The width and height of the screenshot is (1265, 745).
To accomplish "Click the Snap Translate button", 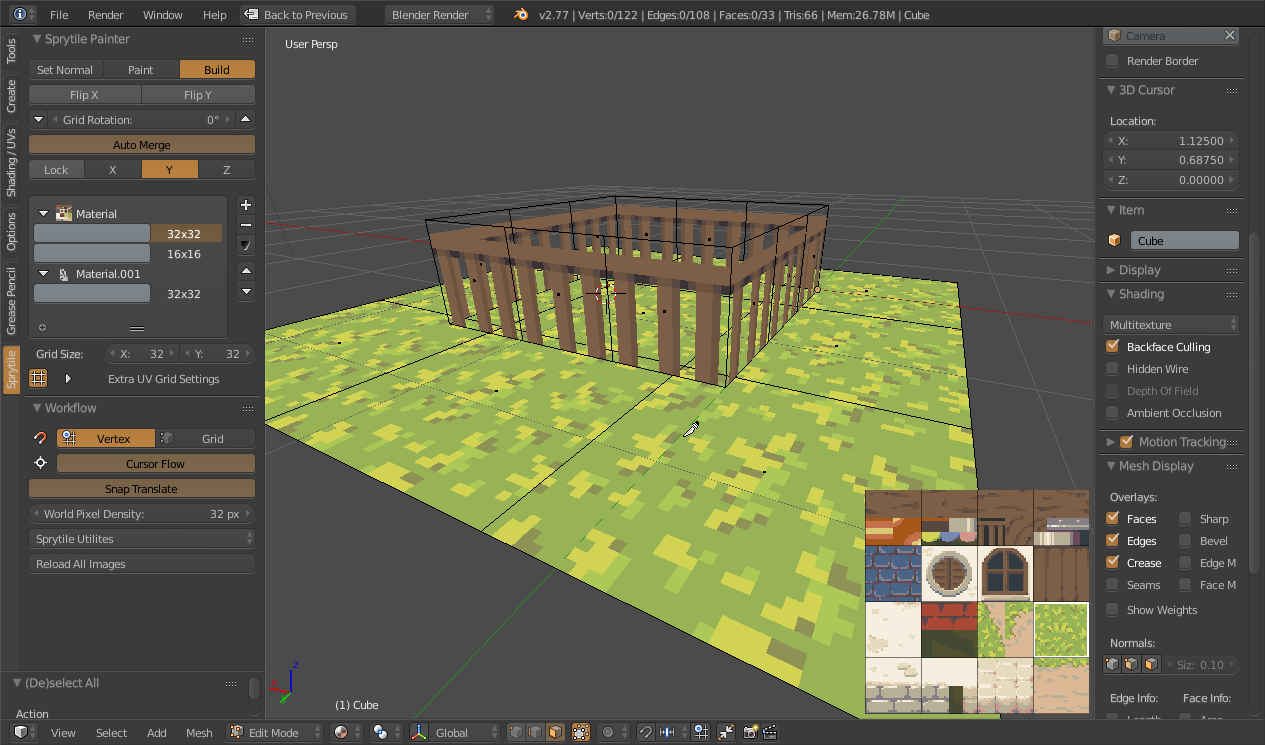I will pos(142,488).
